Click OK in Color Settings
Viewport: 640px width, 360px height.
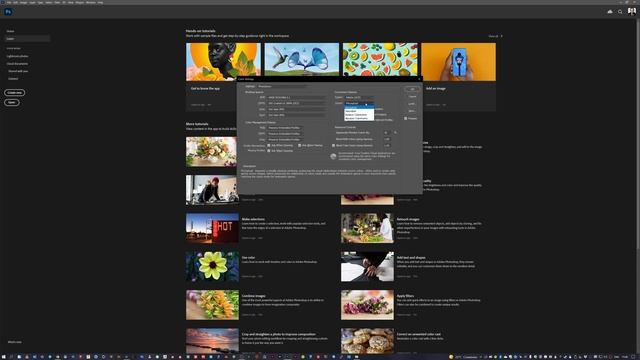412,89
